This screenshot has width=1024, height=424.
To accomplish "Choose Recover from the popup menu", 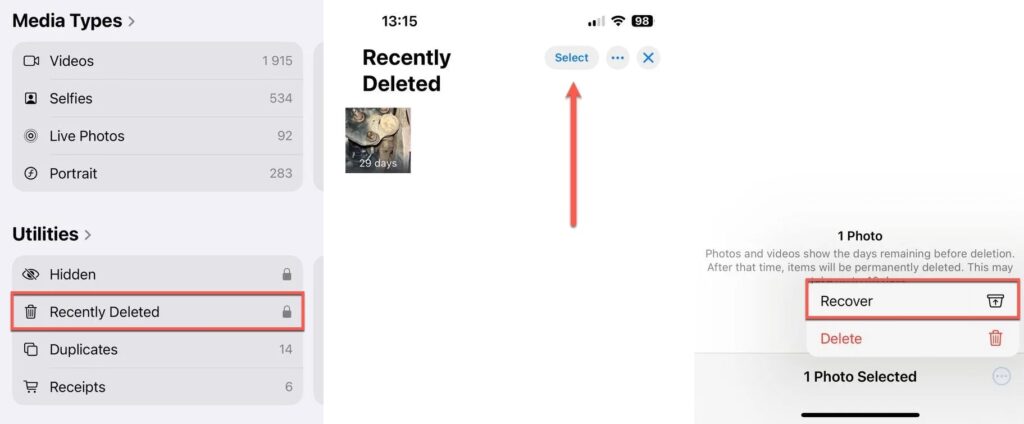I will click(912, 301).
